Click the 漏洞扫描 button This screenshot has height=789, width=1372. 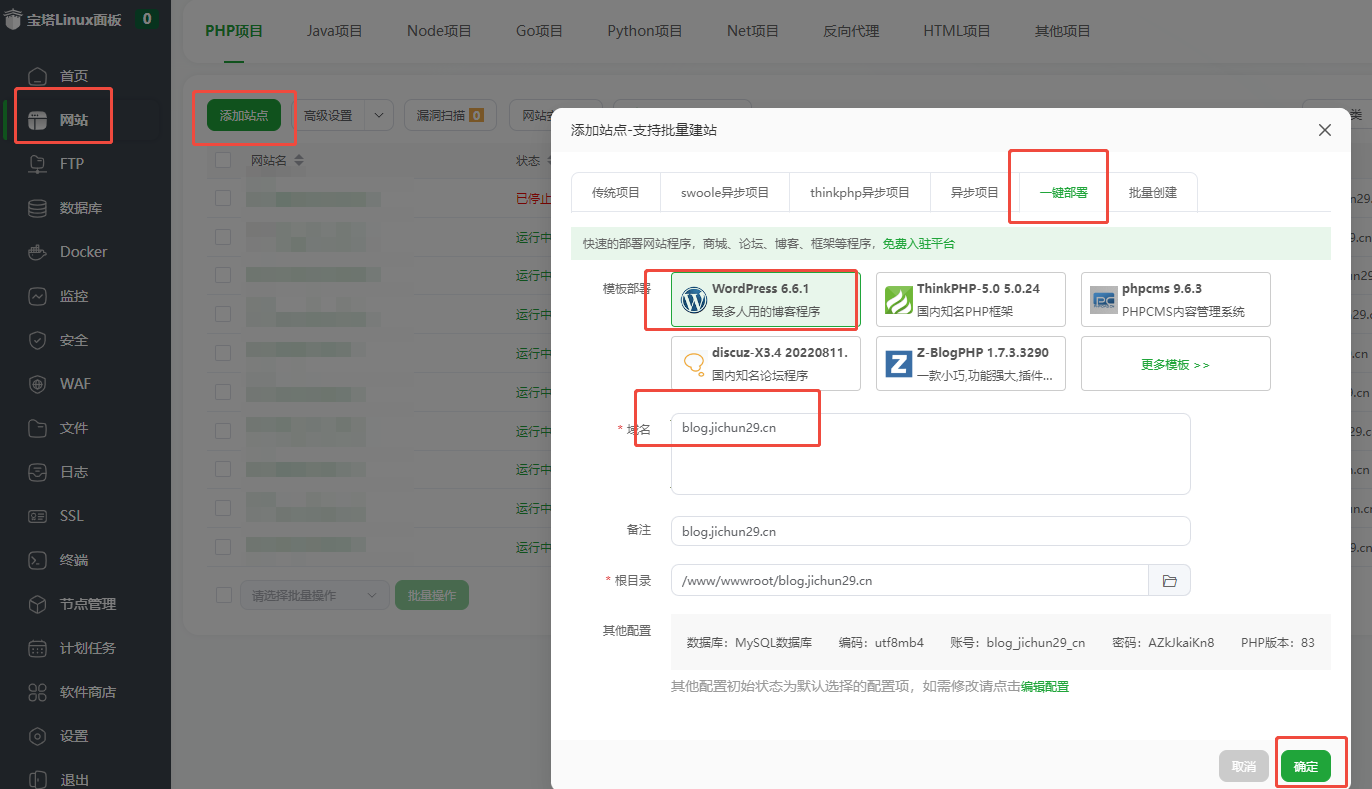(x=449, y=115)
